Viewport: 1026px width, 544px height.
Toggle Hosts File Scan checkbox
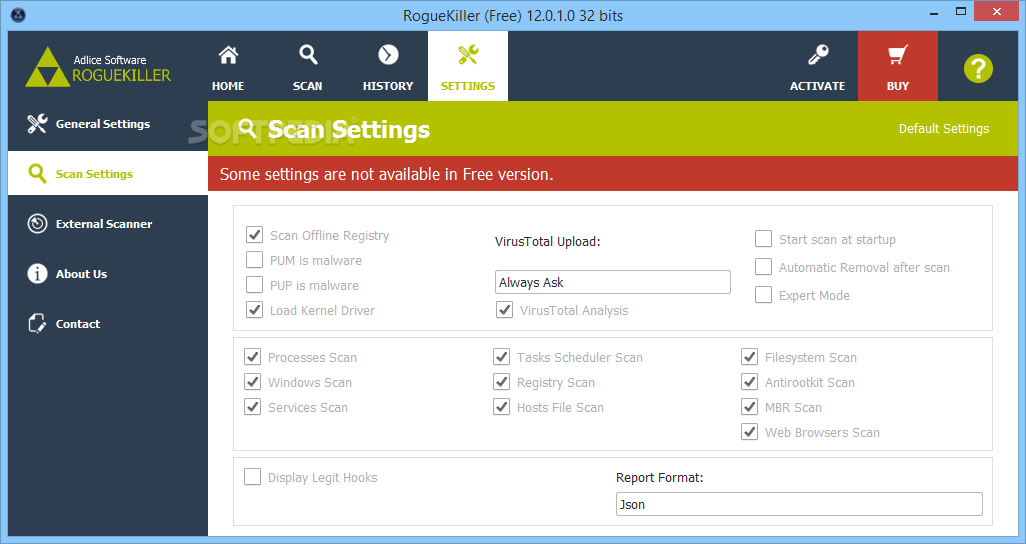click(502, 407)
